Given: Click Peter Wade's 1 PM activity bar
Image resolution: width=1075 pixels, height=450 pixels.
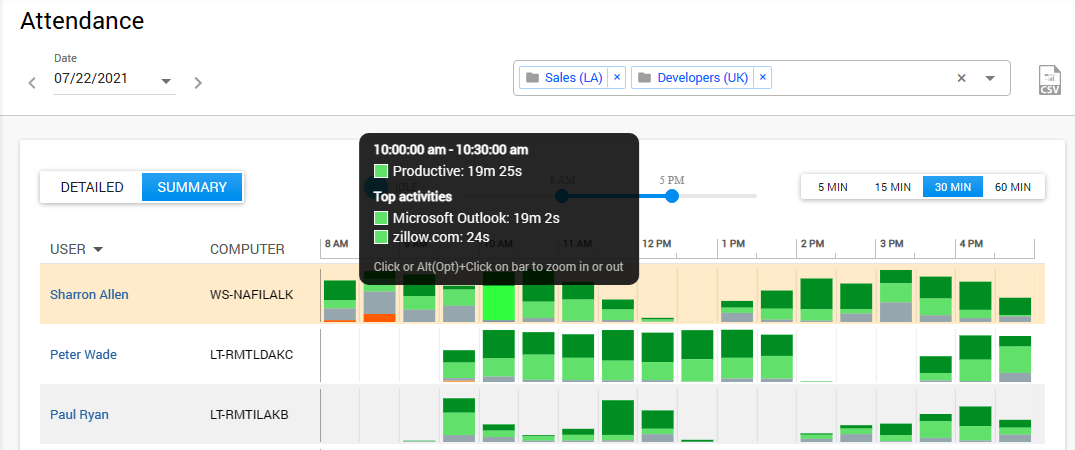Looking at the screenshot, I should (737, 355).
